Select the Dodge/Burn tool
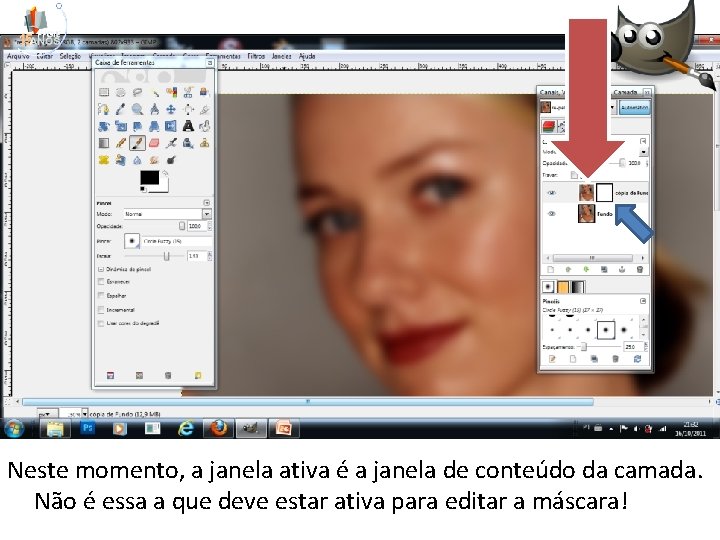This screenshot has height=540, width=720. click(171, 160)
